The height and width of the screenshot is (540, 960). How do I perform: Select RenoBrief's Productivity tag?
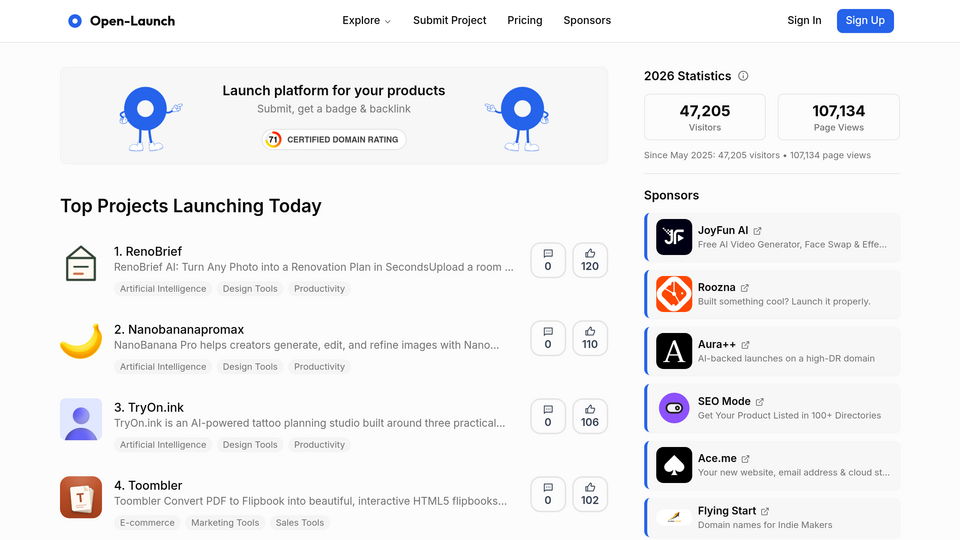pyautogui.click(x=319, y=288)
